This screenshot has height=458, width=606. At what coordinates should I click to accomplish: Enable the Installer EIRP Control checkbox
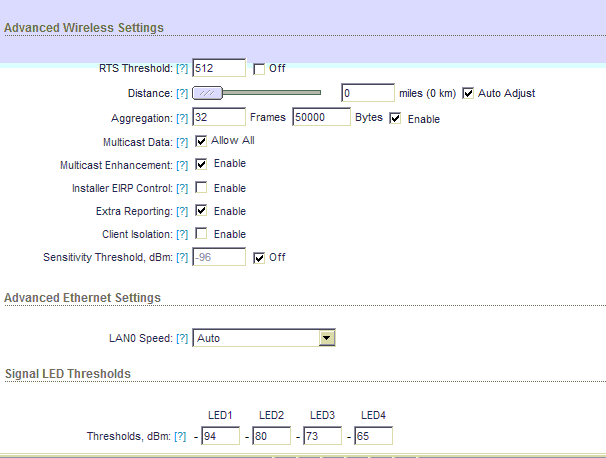coord(201,187)
